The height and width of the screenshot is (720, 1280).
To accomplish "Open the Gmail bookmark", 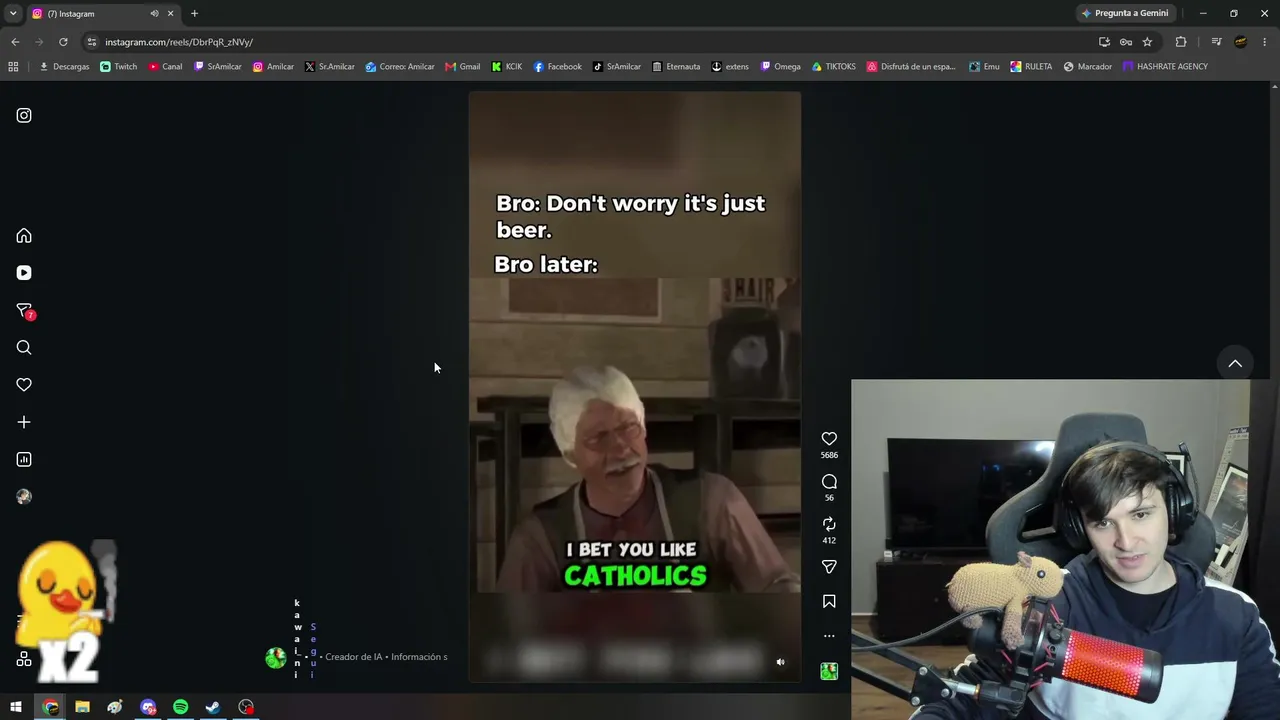I will (x=463, y=67).
